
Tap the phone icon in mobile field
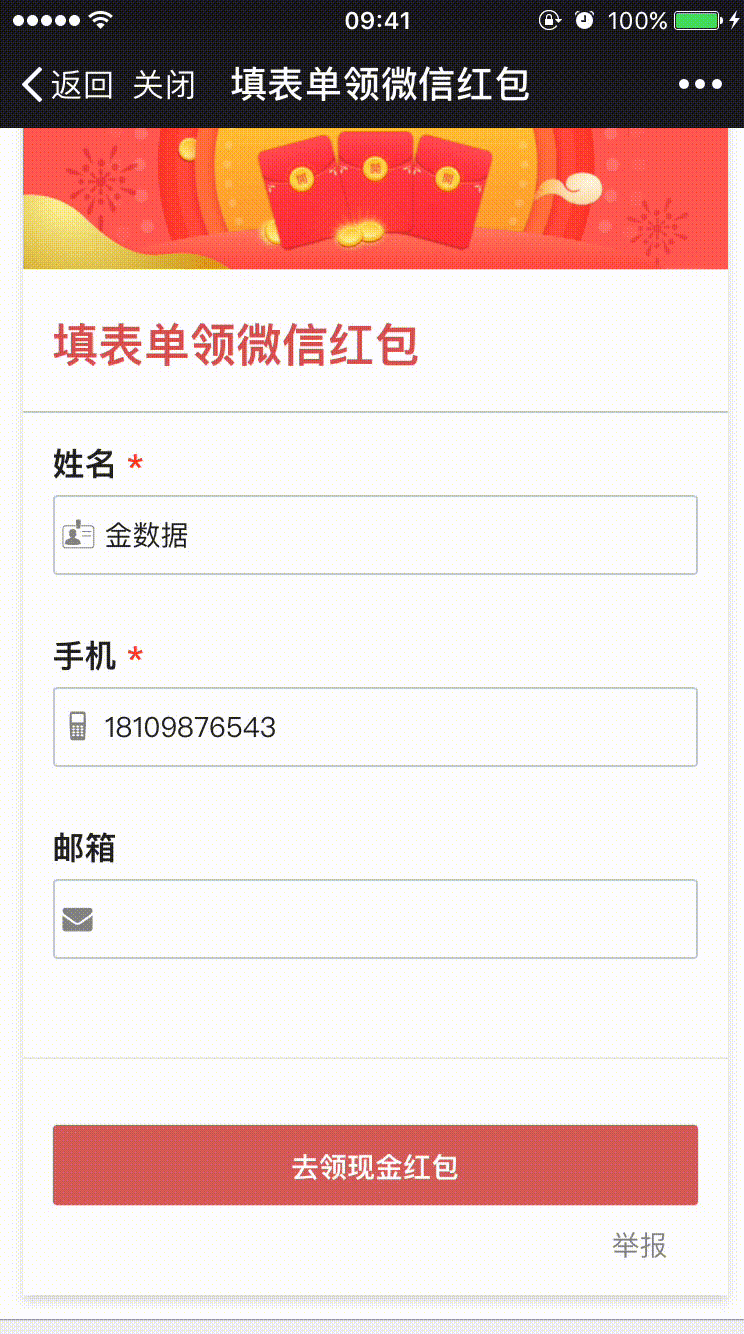pyautogui.click(x=78, y=727)
